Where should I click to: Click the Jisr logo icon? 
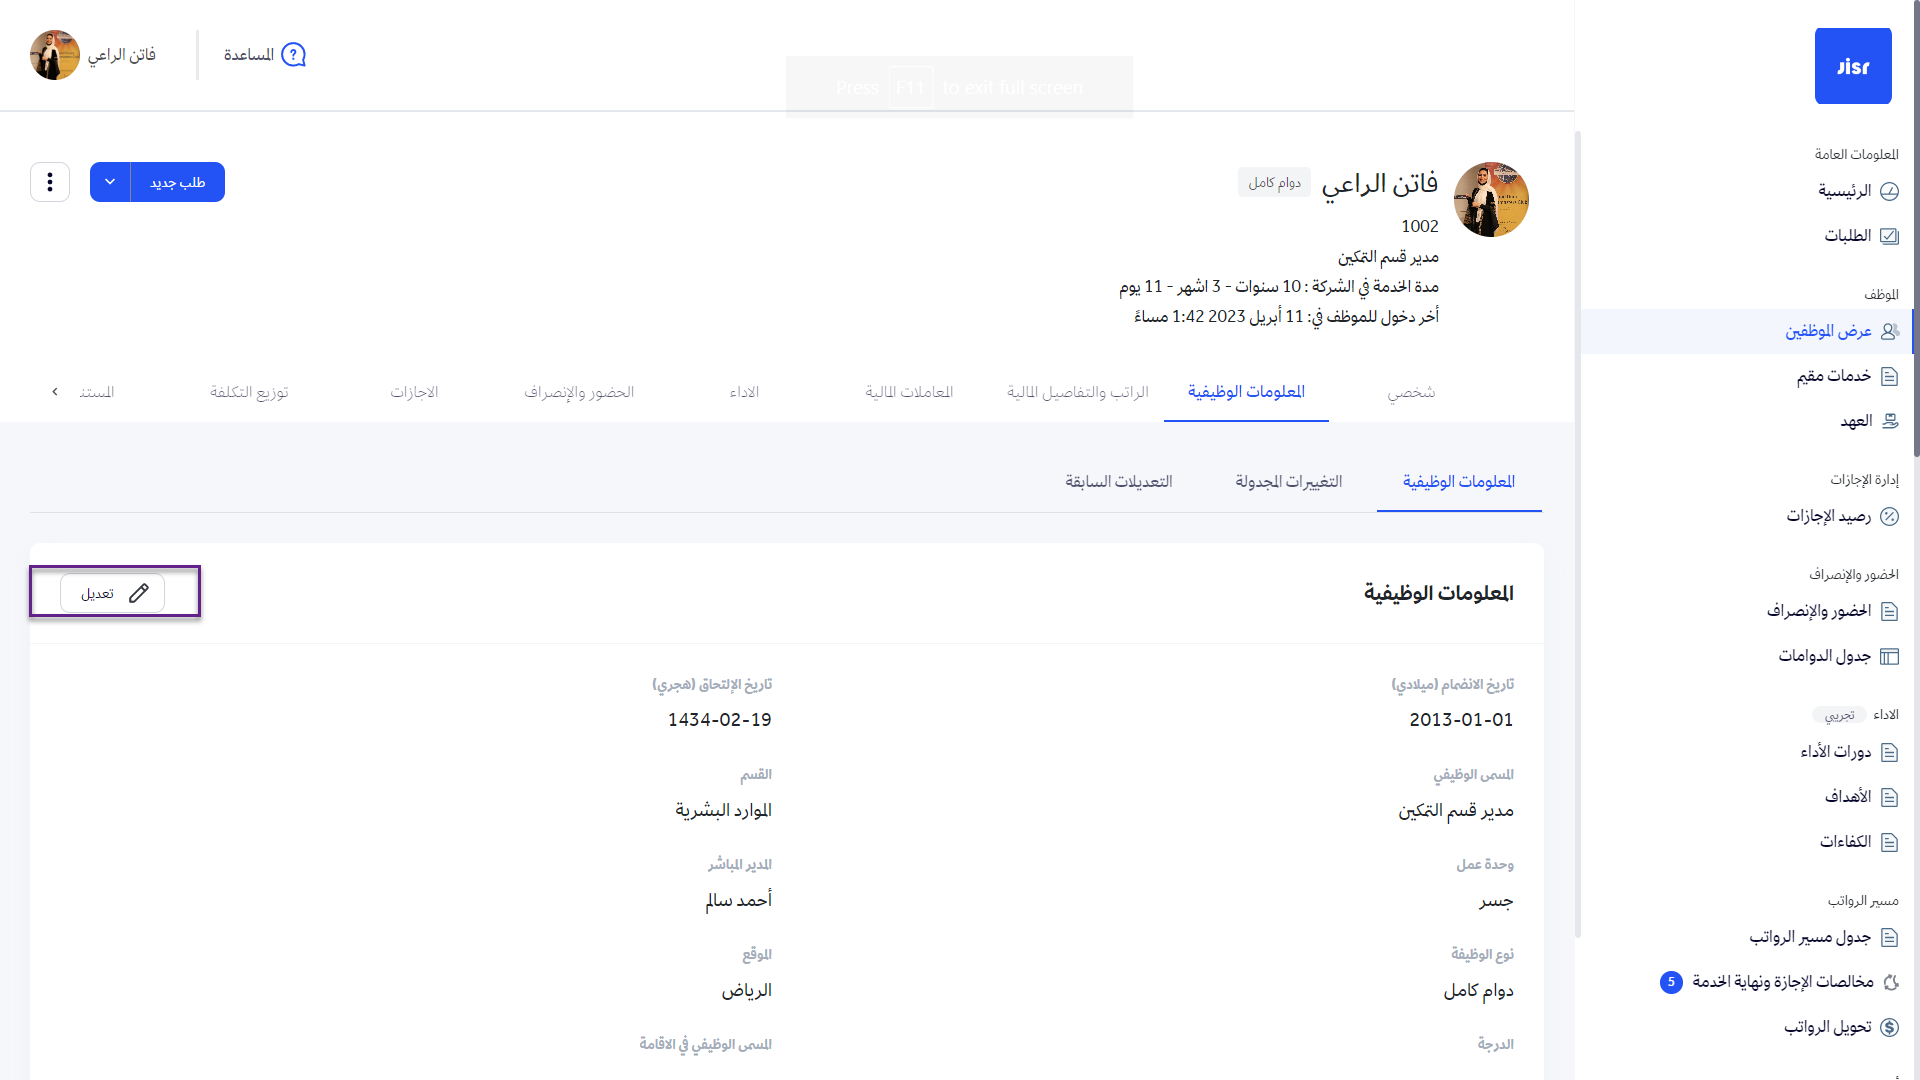coord(1852,66)
